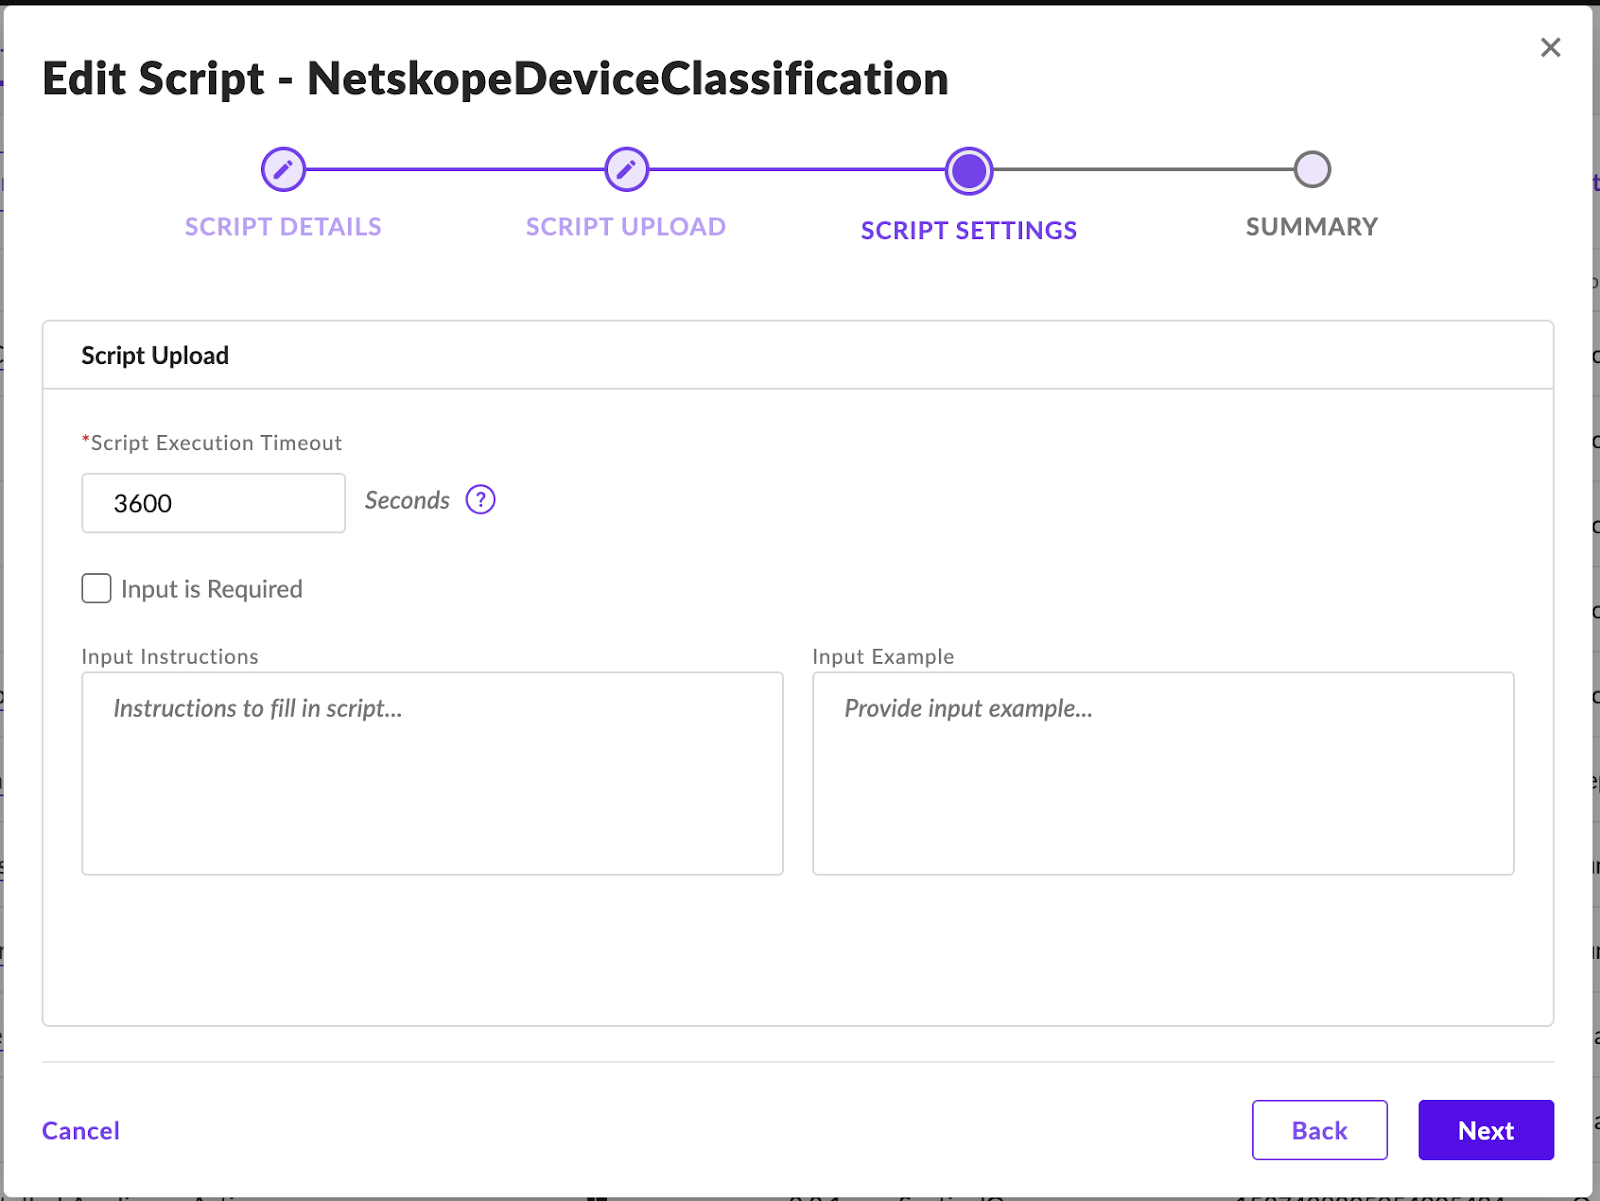Click the Next button
This screenshot has height=1201, width=1600.
click(x=1486, y=1130)
